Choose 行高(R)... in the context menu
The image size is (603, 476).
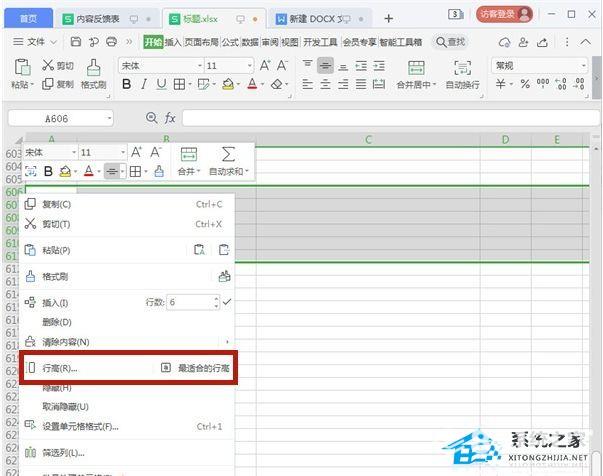click(x=60, y=368)
